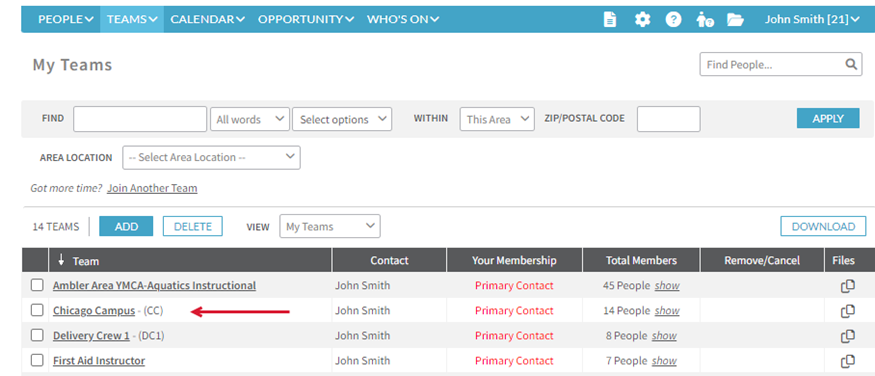Open the folder icon in header
This screenshot has width=875, height=376.
(735, 20)
